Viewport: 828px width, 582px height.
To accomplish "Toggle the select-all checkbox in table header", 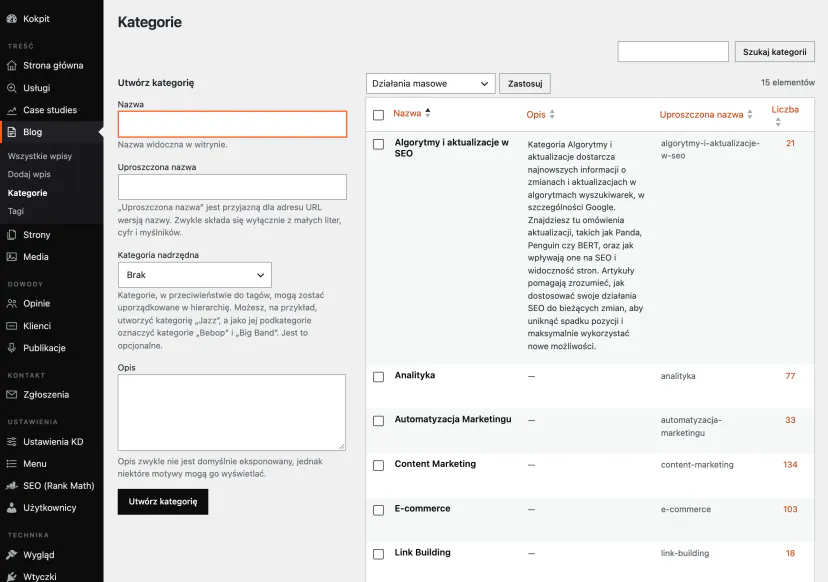I will (378, 115).
